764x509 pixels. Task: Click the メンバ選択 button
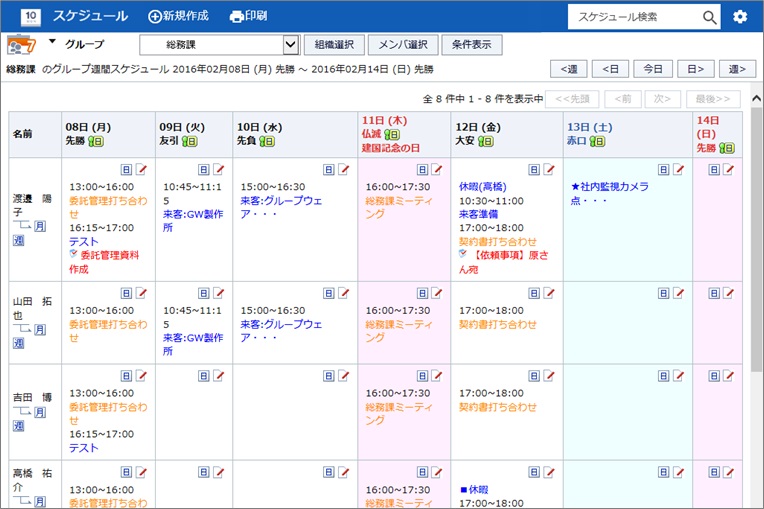(x=403, y=45)
